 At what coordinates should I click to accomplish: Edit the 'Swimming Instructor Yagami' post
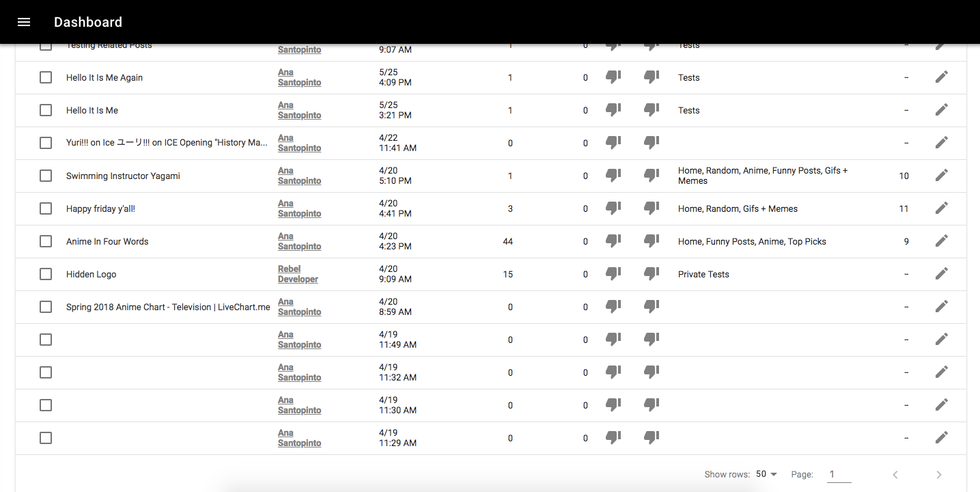click(x=940, y=175)
